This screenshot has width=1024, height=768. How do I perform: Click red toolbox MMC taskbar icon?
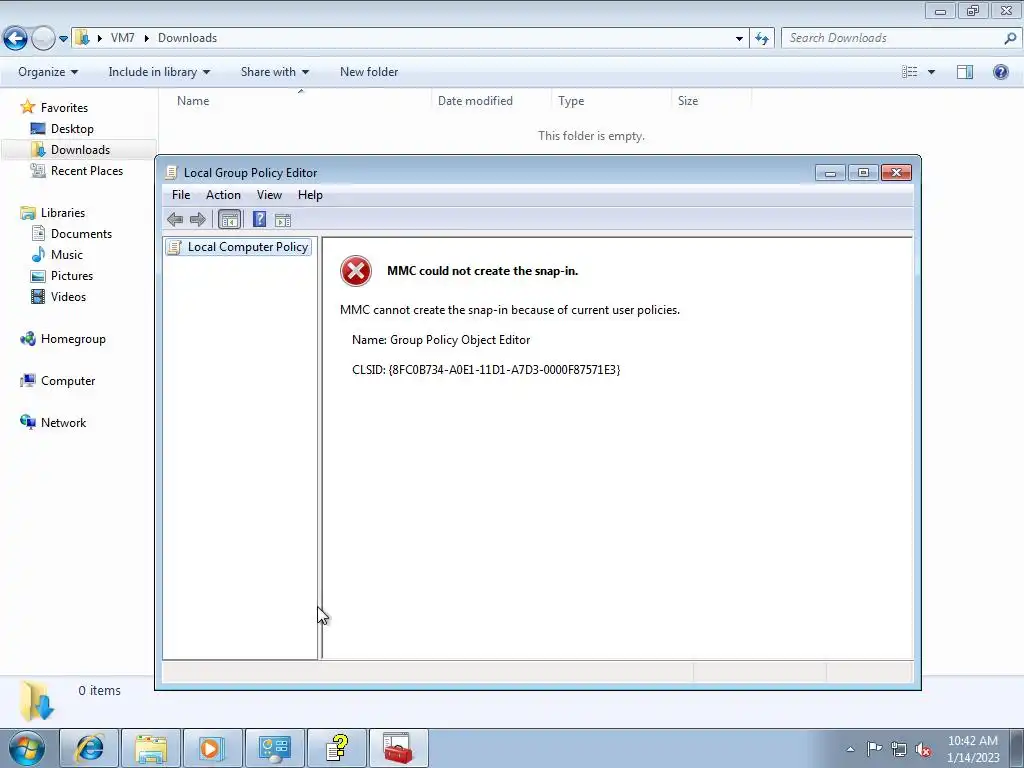pyautogui.click(x=399, y=748)
